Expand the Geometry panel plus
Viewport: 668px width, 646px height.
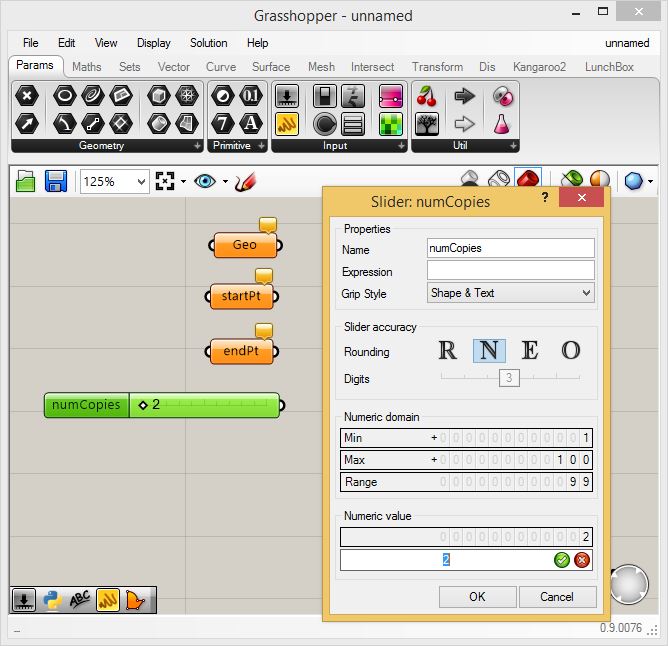pos(197,146)
